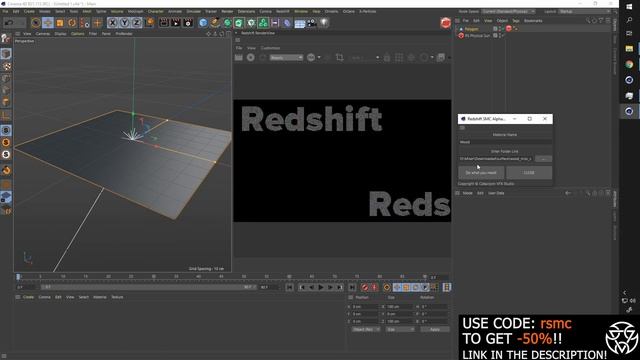Click the coordinate system icon after Z

149,23
